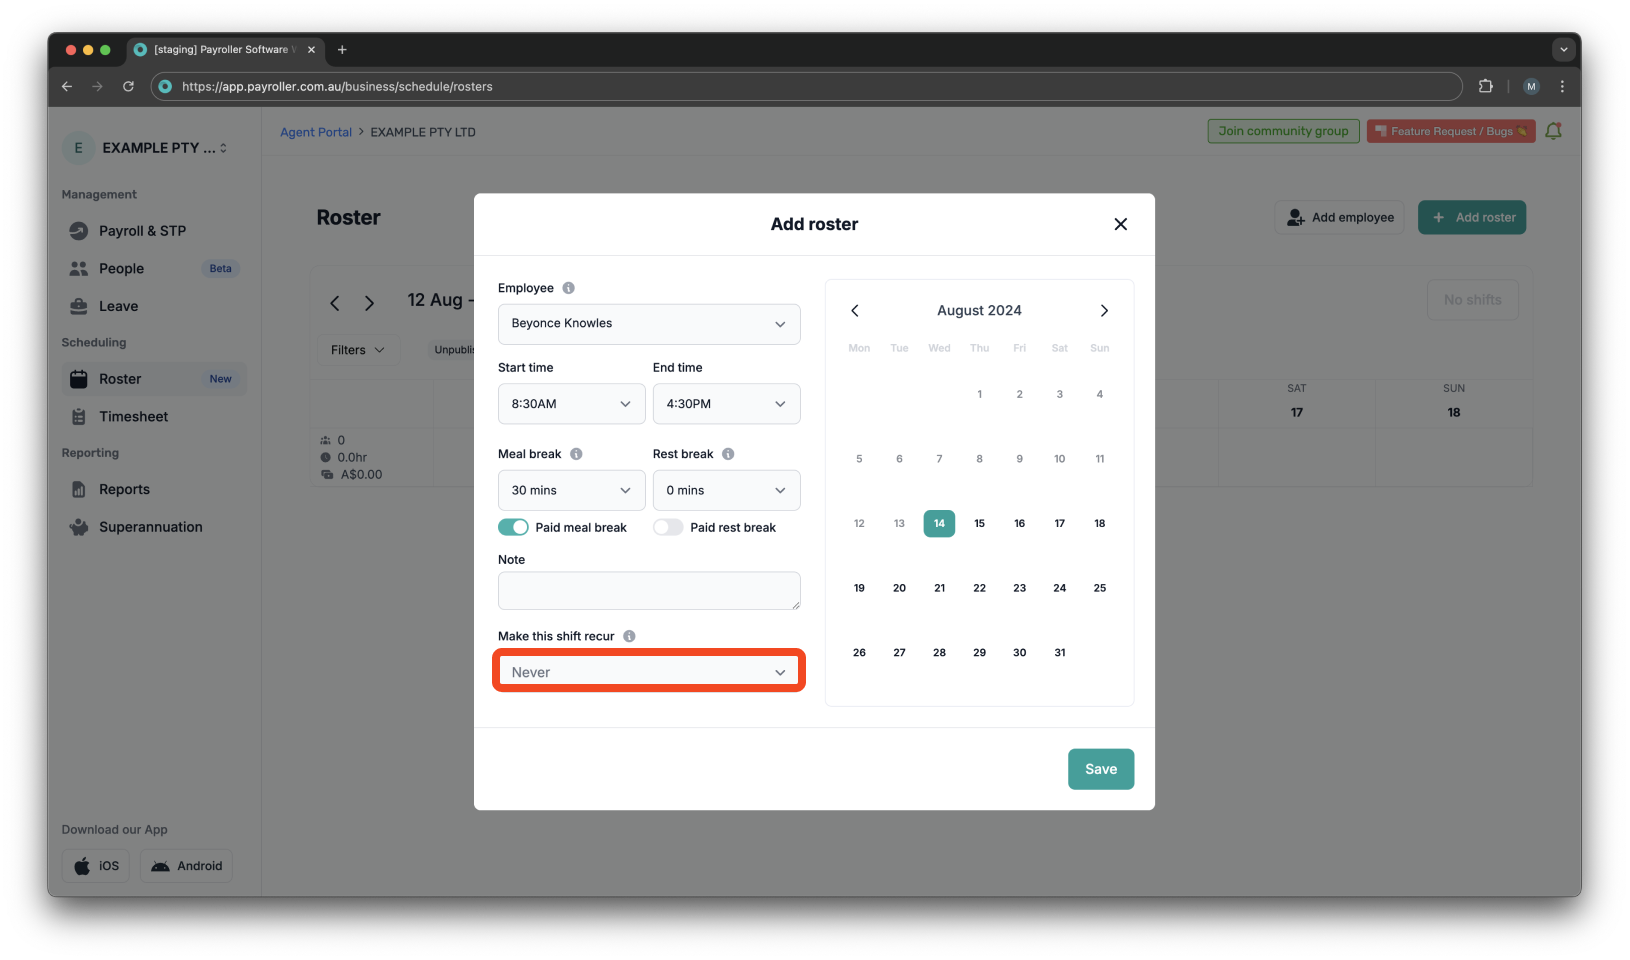Open Reports in the sidebar
1630x960 pixels.
[154, 490]
